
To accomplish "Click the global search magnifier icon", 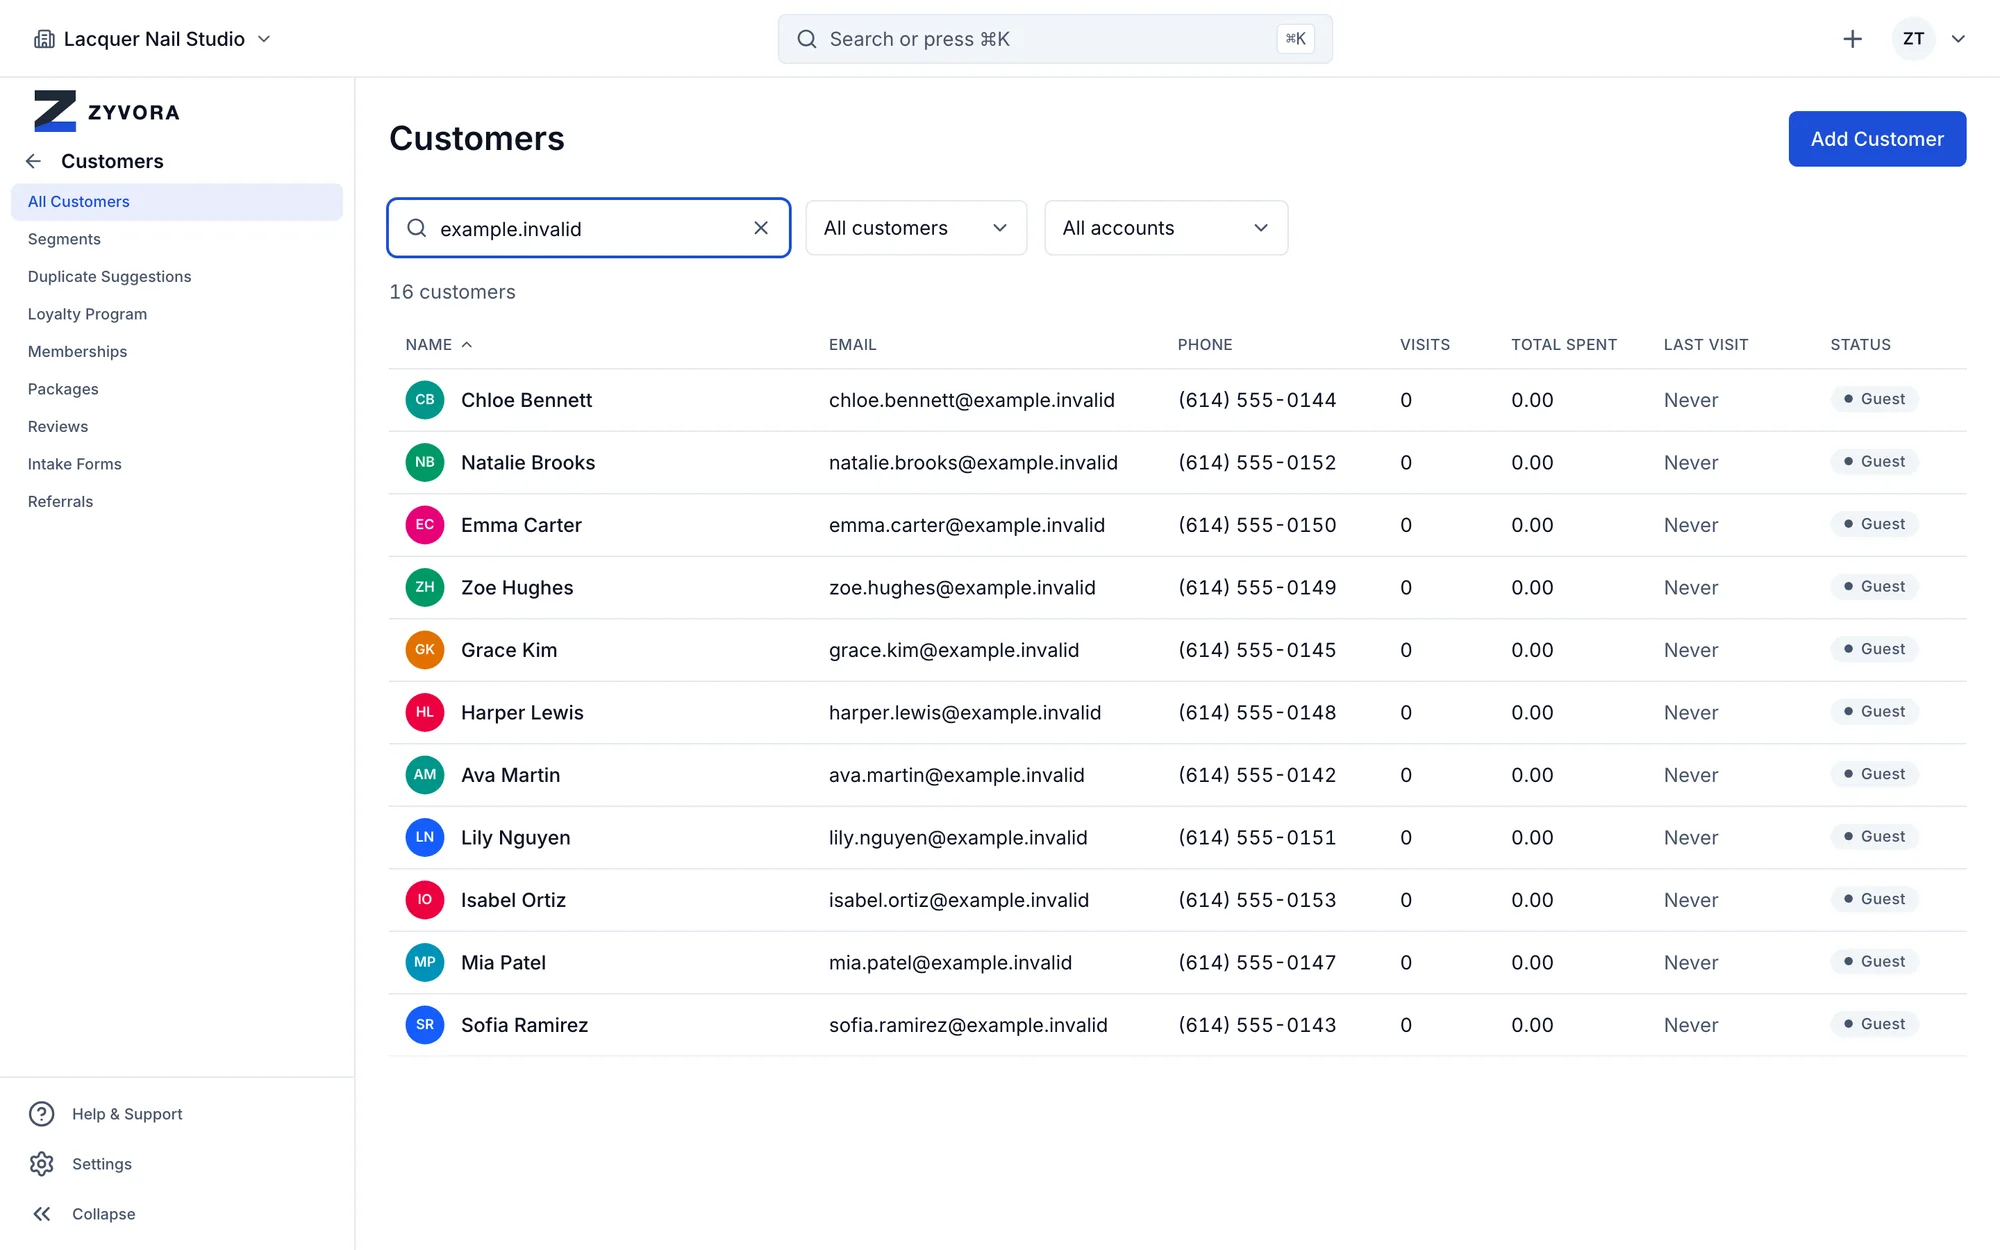I will [x=806, y=39].
